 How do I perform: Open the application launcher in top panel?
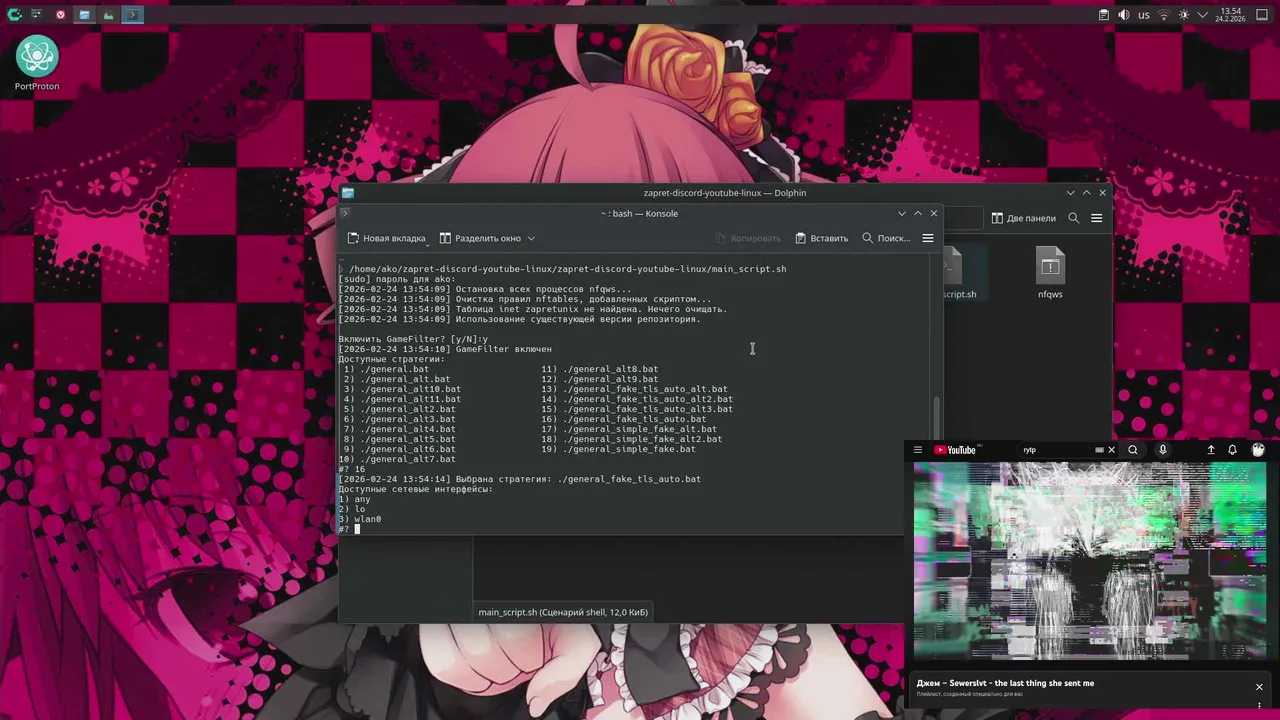pos(14,15)
